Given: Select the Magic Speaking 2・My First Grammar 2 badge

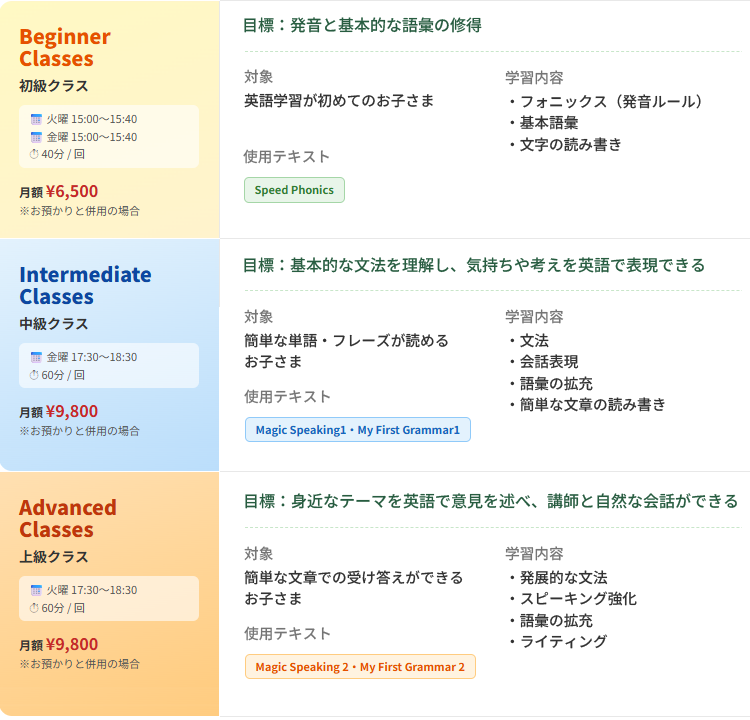Looking at the screenshot, I should [x=360, y=667].
